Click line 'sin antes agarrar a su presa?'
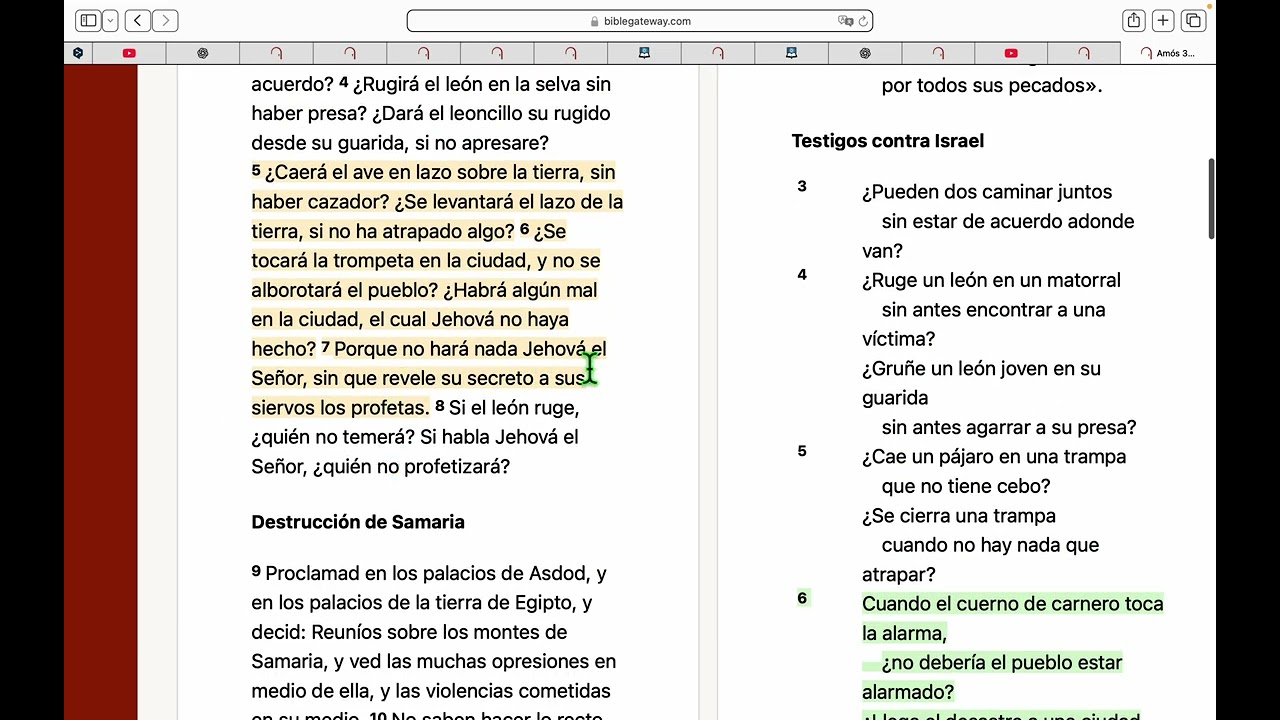Image resolution: width=1280 pixels, height=720 pixels. click(1009, 427)
